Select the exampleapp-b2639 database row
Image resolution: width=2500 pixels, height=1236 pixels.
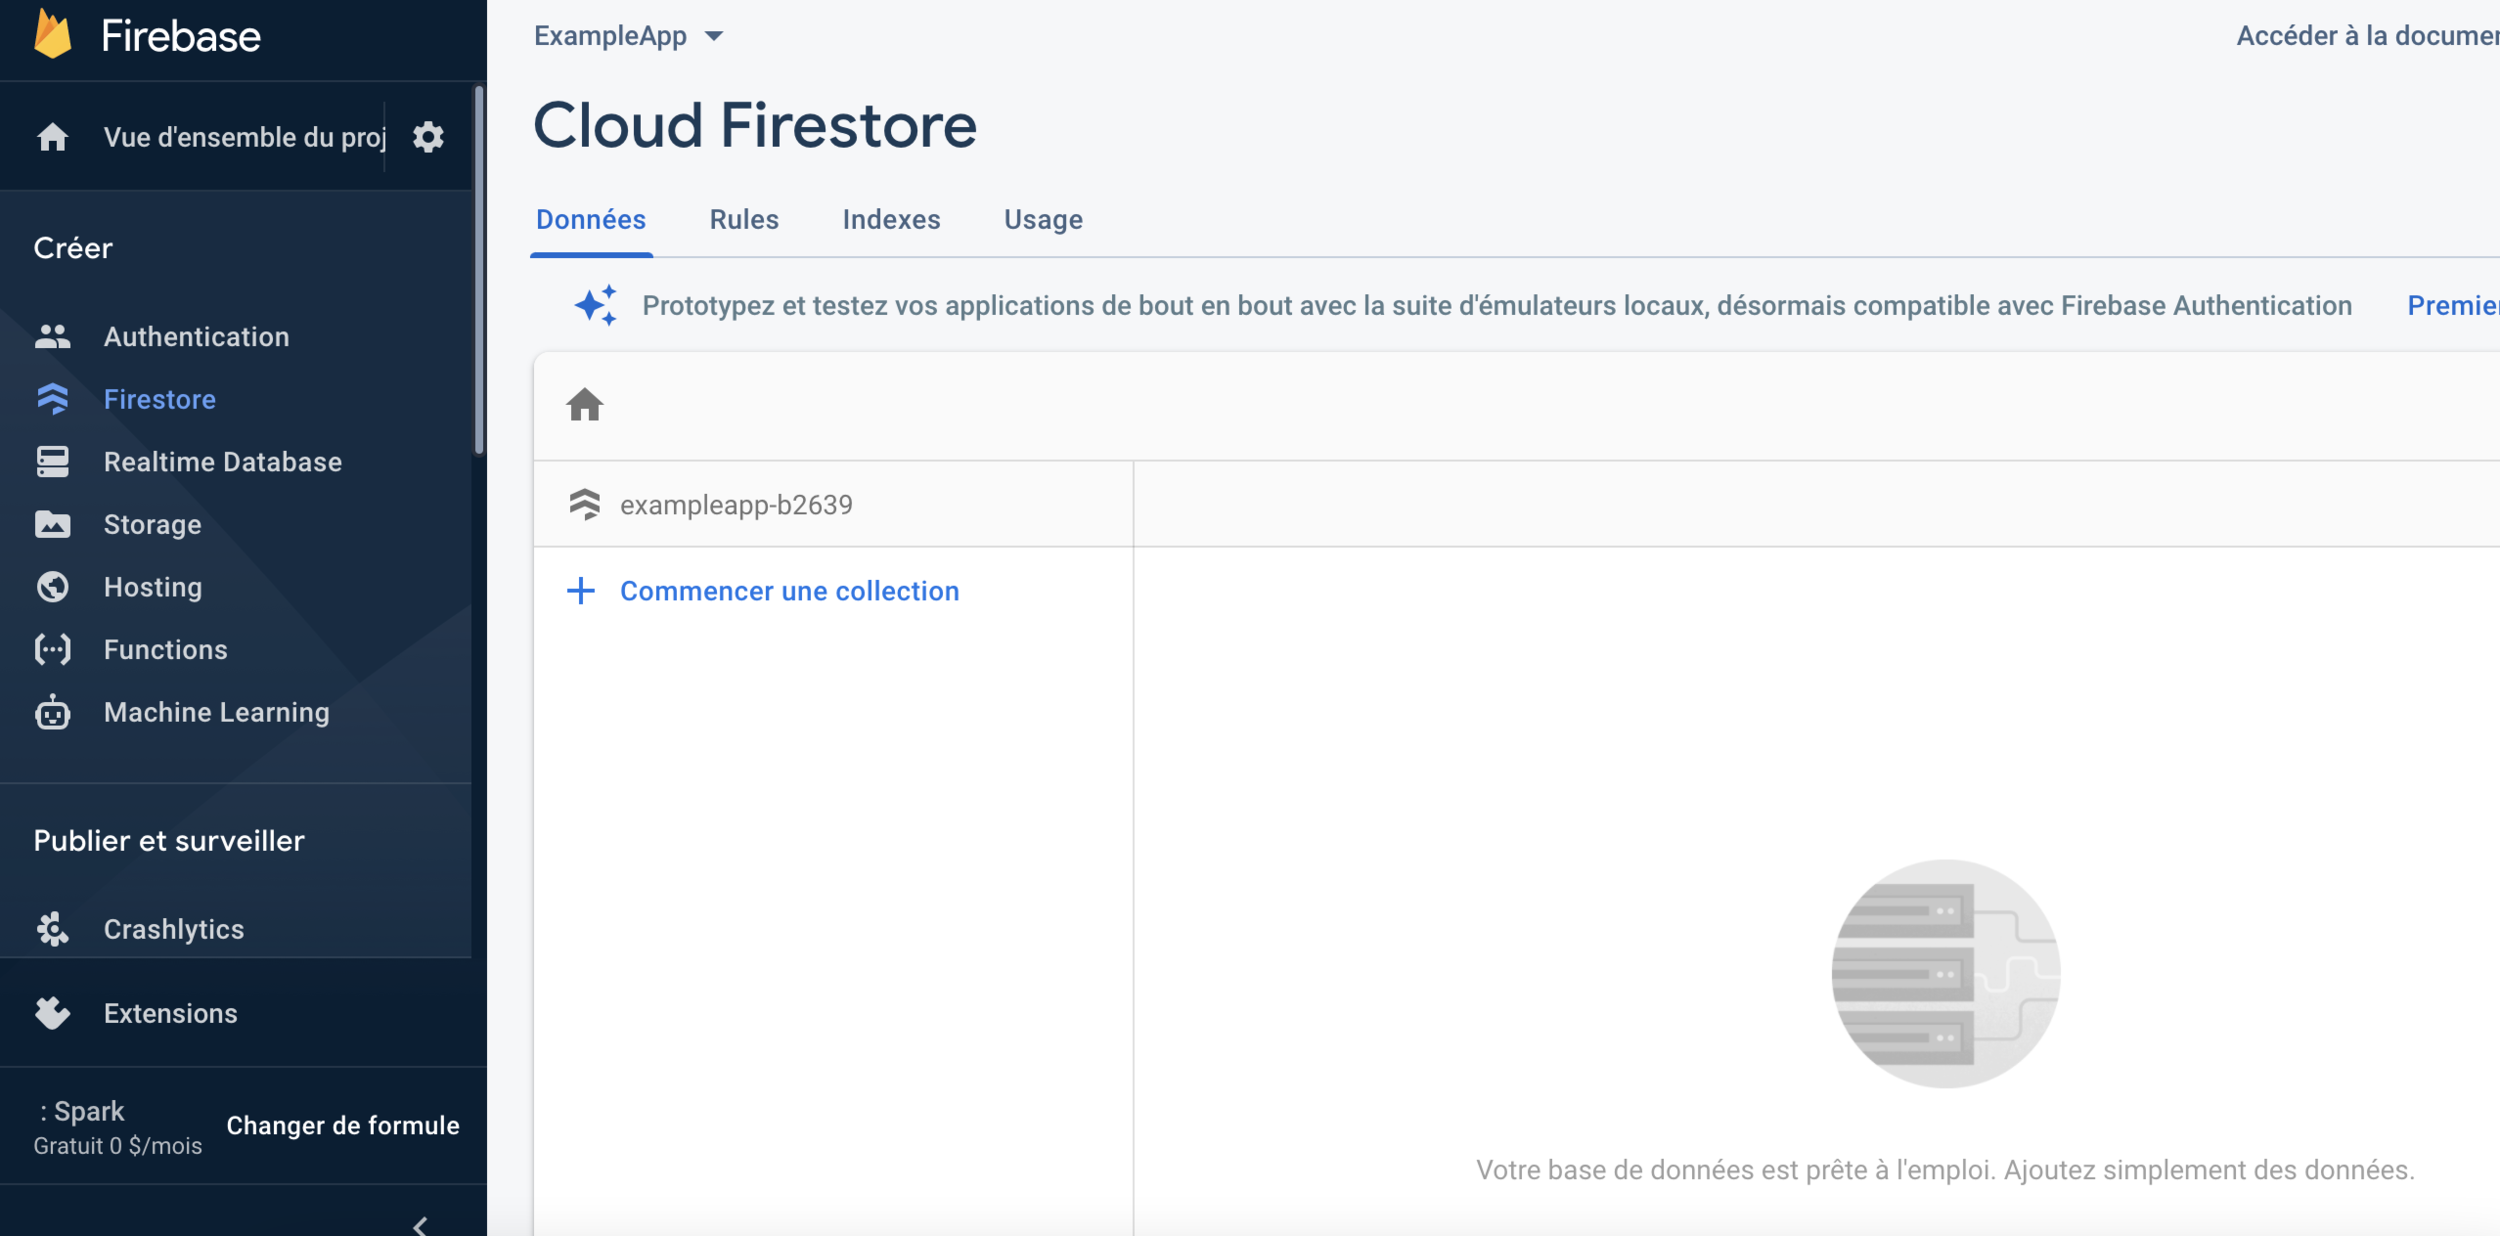pos(735,505)
